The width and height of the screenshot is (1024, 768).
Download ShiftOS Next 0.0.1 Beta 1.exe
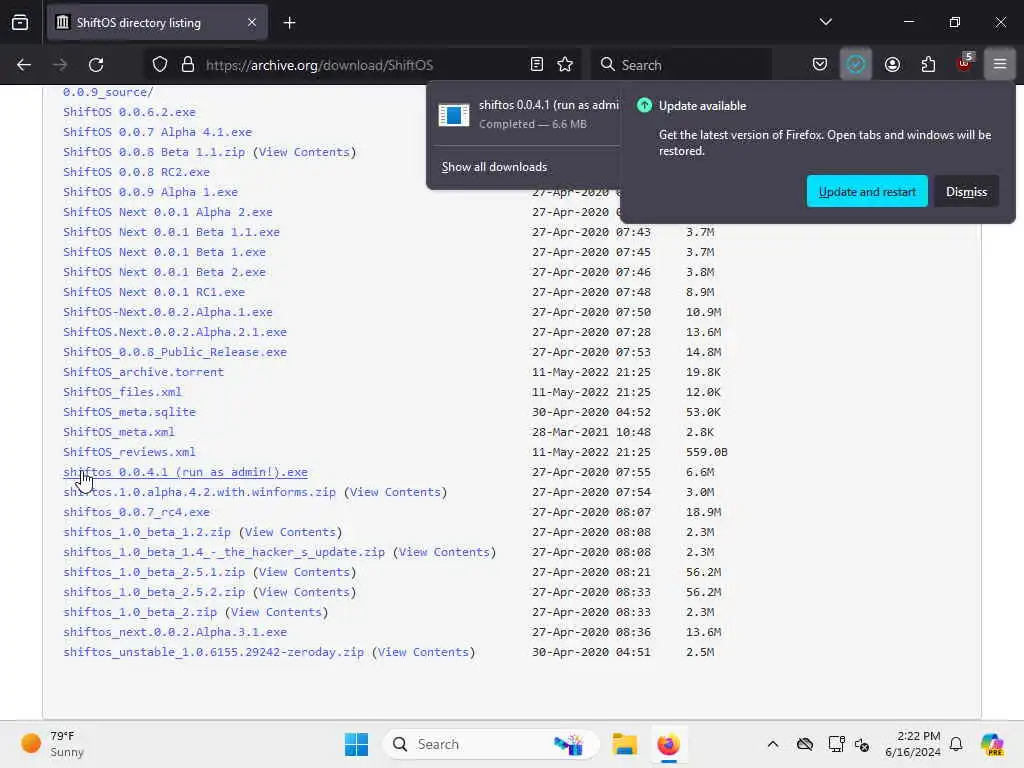[165, 252]
